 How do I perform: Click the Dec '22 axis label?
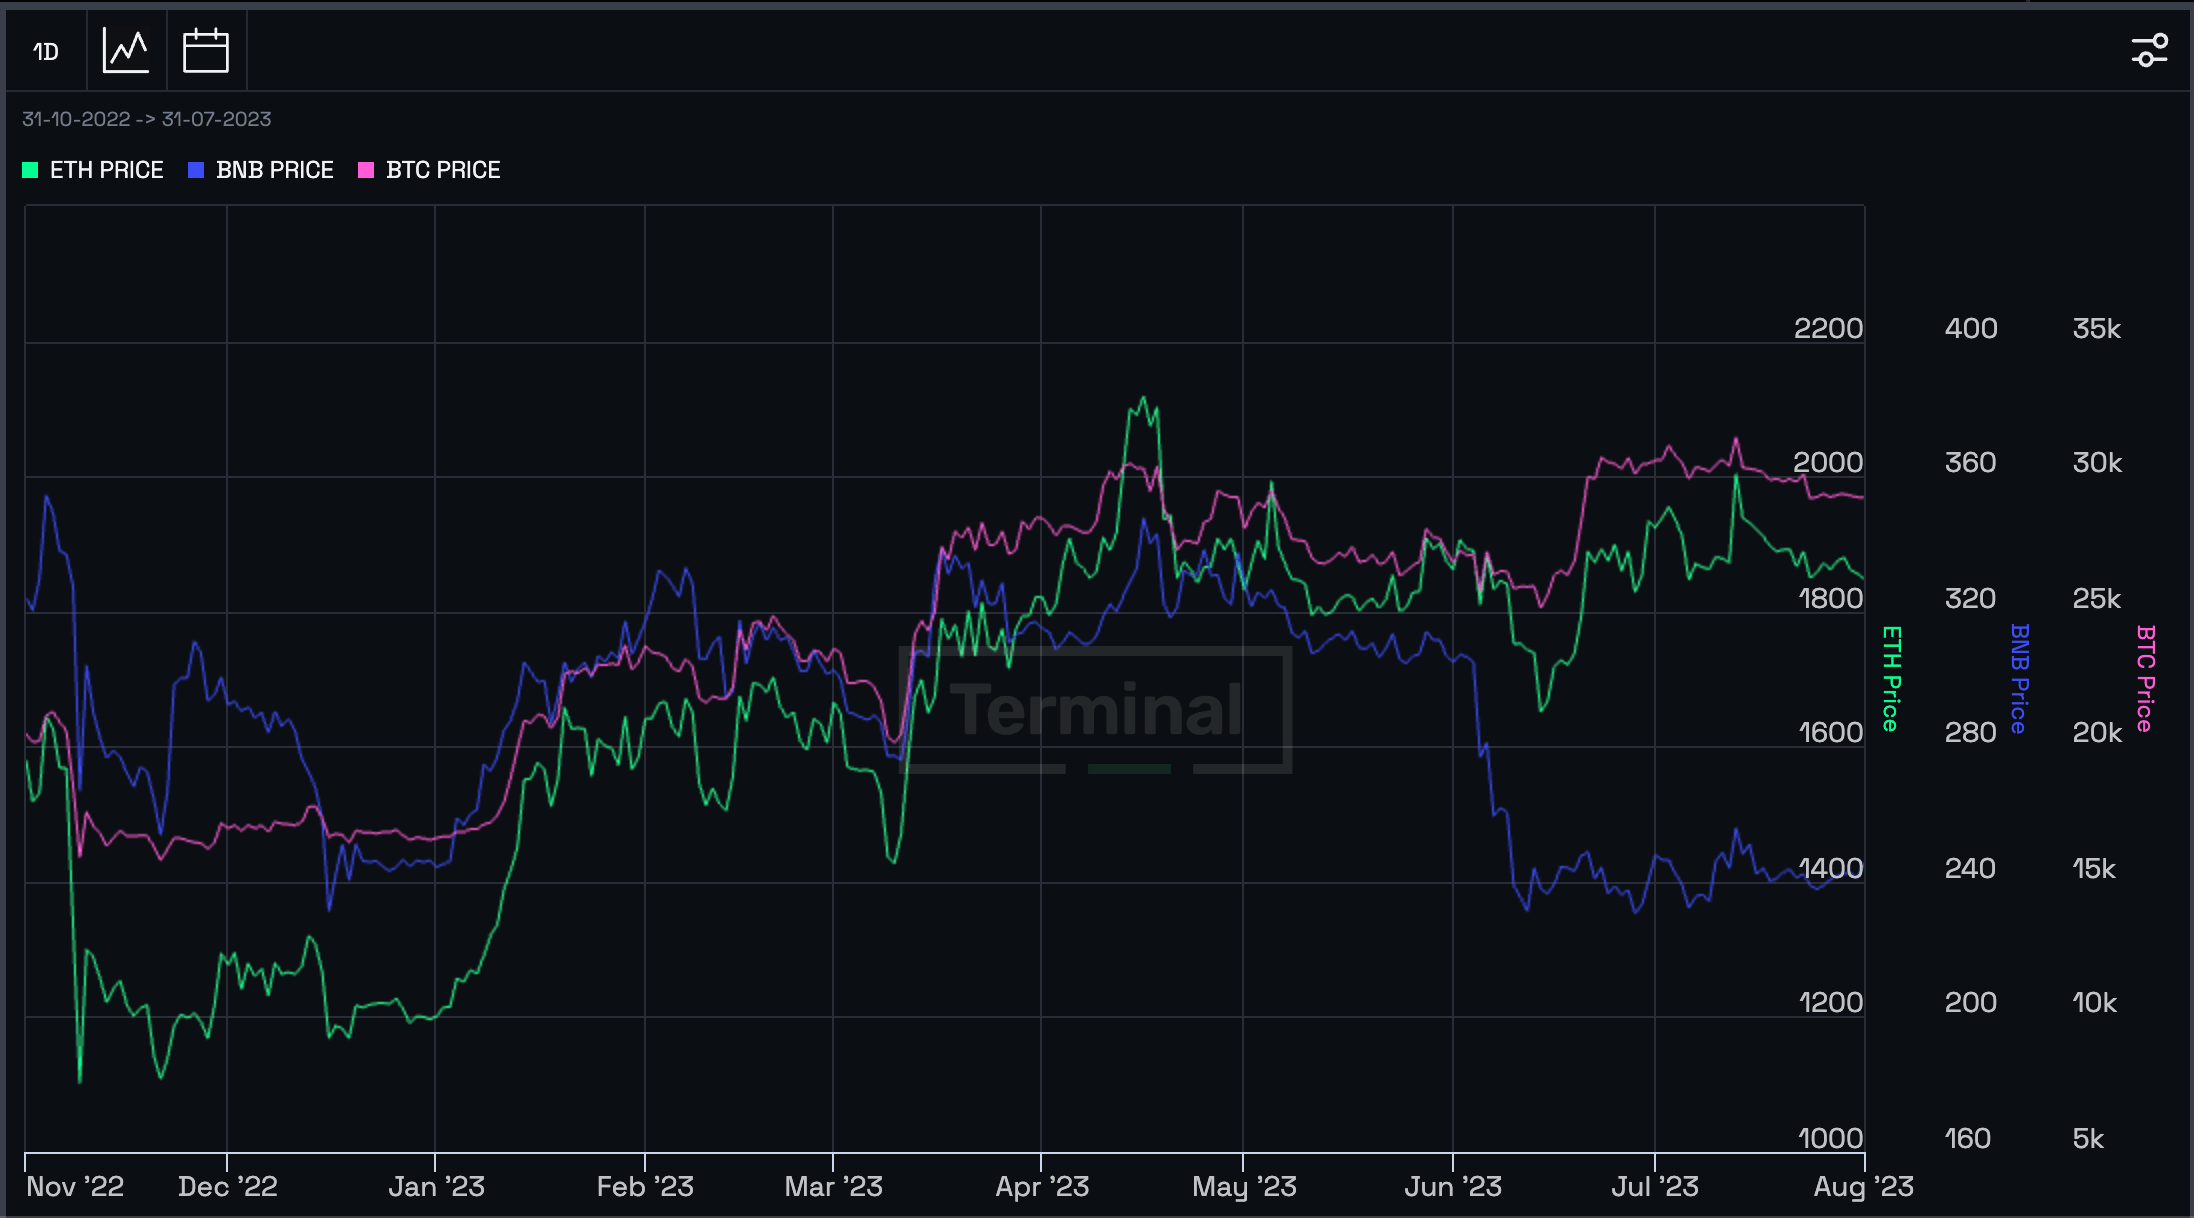click(228, 1187)
